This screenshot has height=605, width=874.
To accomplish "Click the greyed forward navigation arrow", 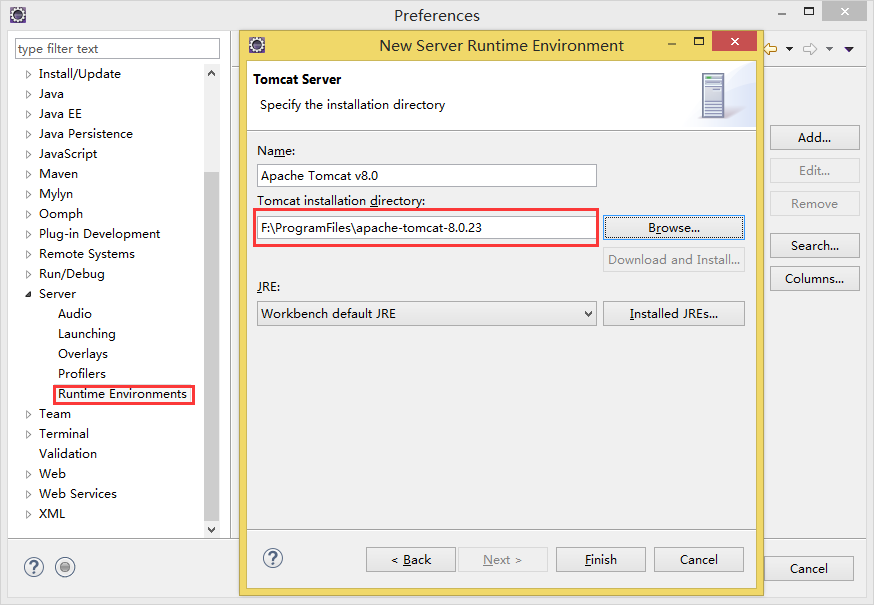I will tap(810, 49).
